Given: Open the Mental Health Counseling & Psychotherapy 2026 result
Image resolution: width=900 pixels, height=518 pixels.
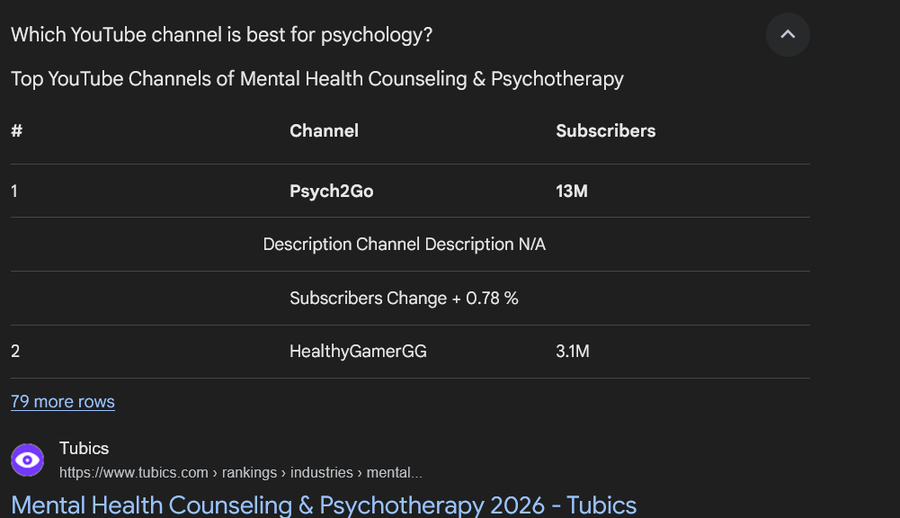Looking at the screenshot, I should [x=323, y=504].
